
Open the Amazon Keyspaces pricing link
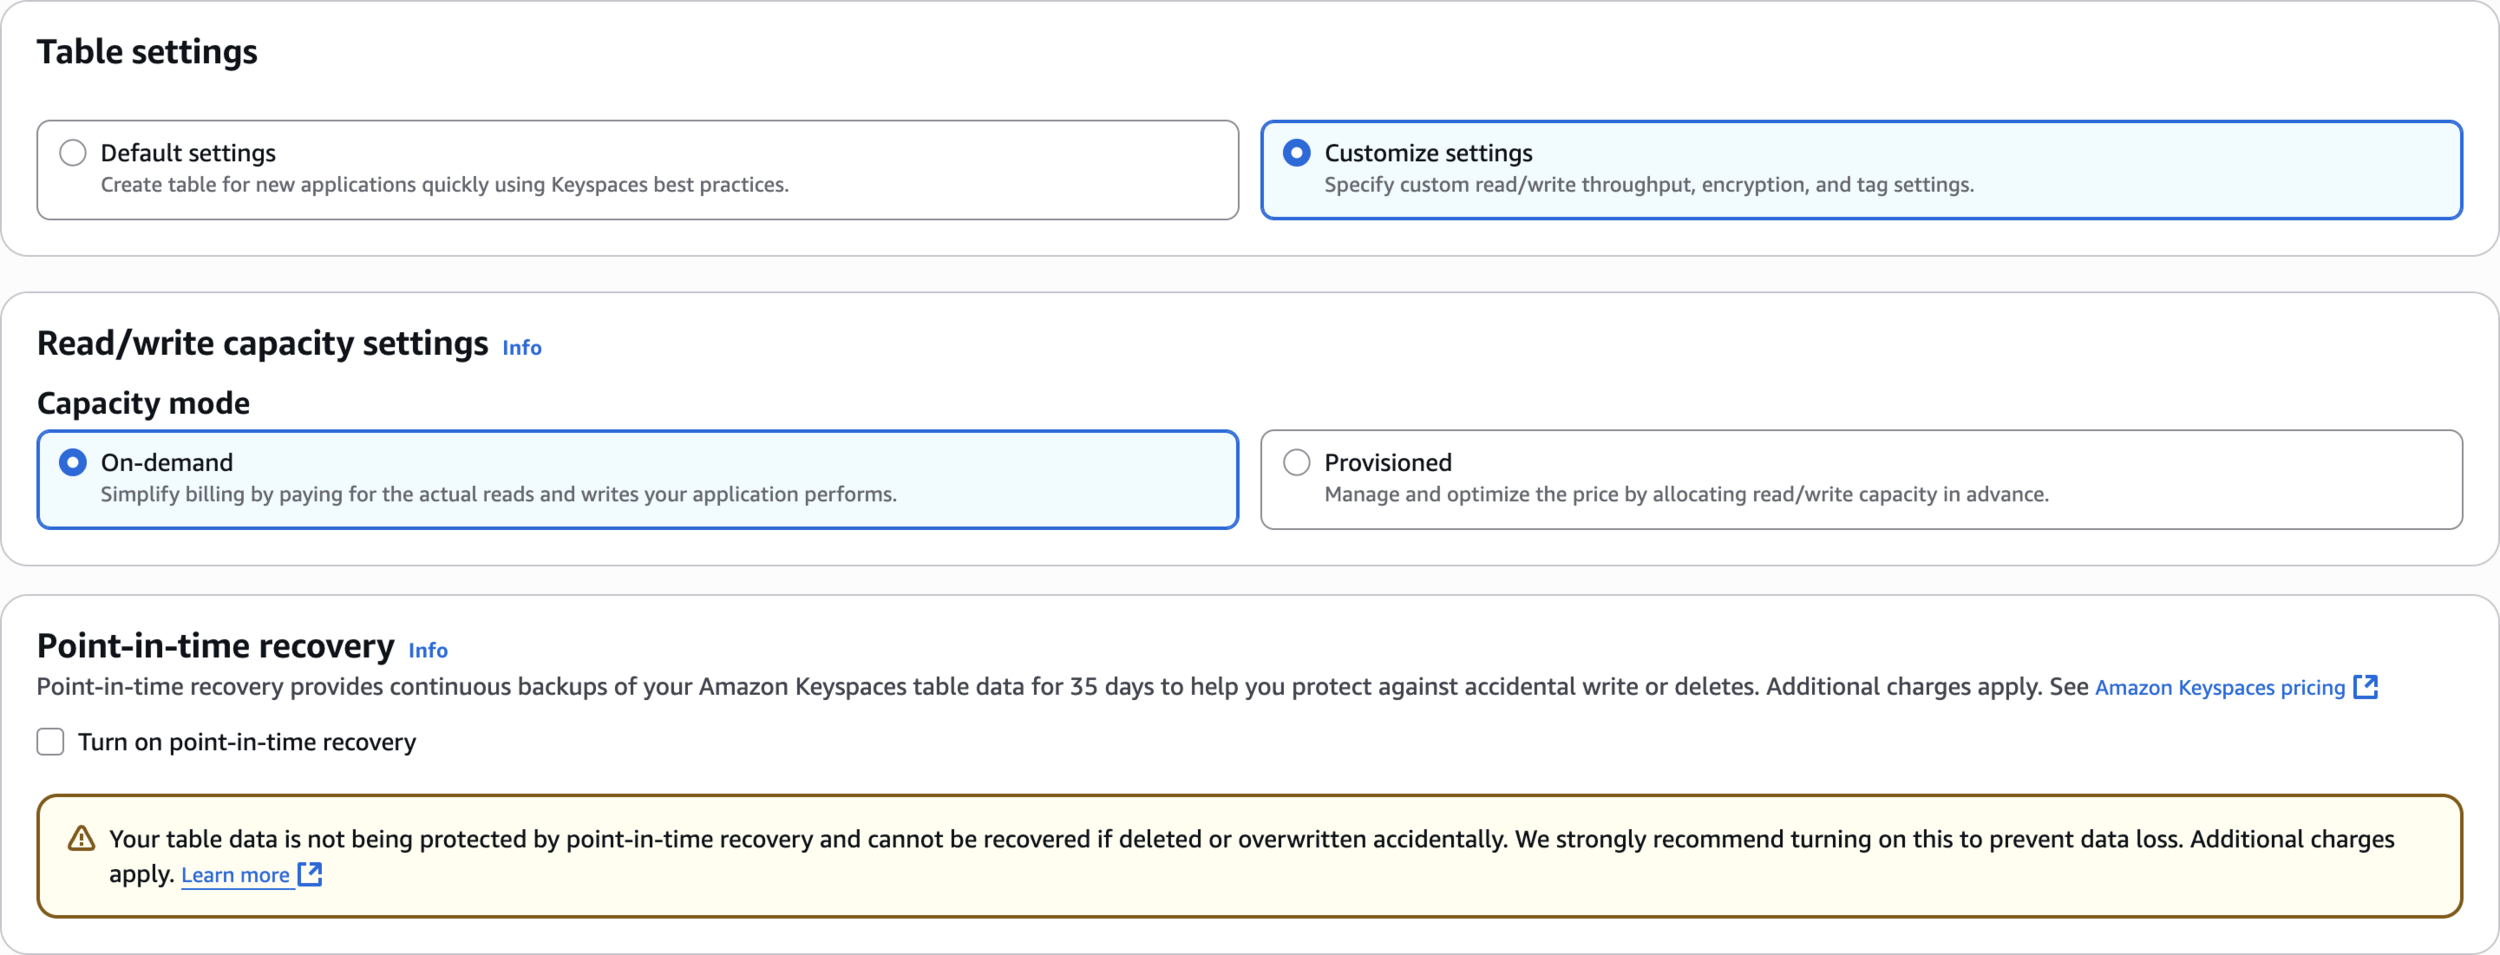[2219, 688]
